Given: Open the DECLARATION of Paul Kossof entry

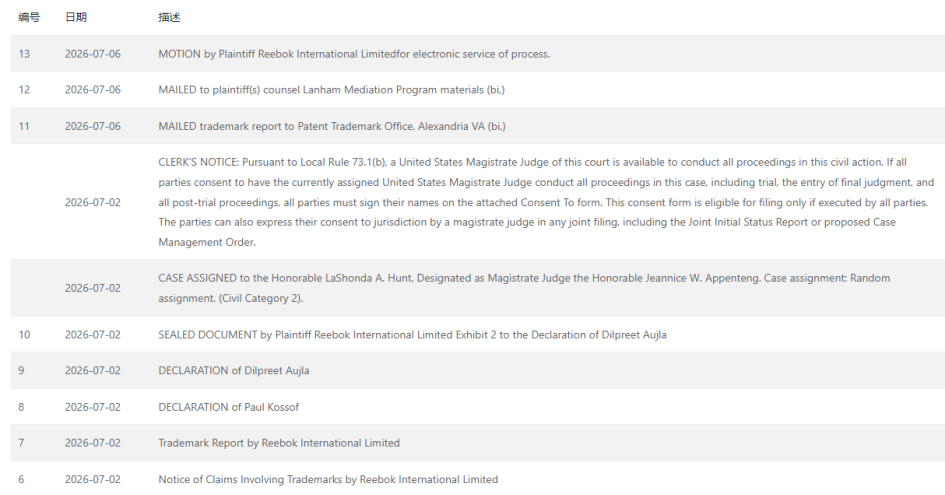Looking at the screenshot, I should click(x=228, y=407).
